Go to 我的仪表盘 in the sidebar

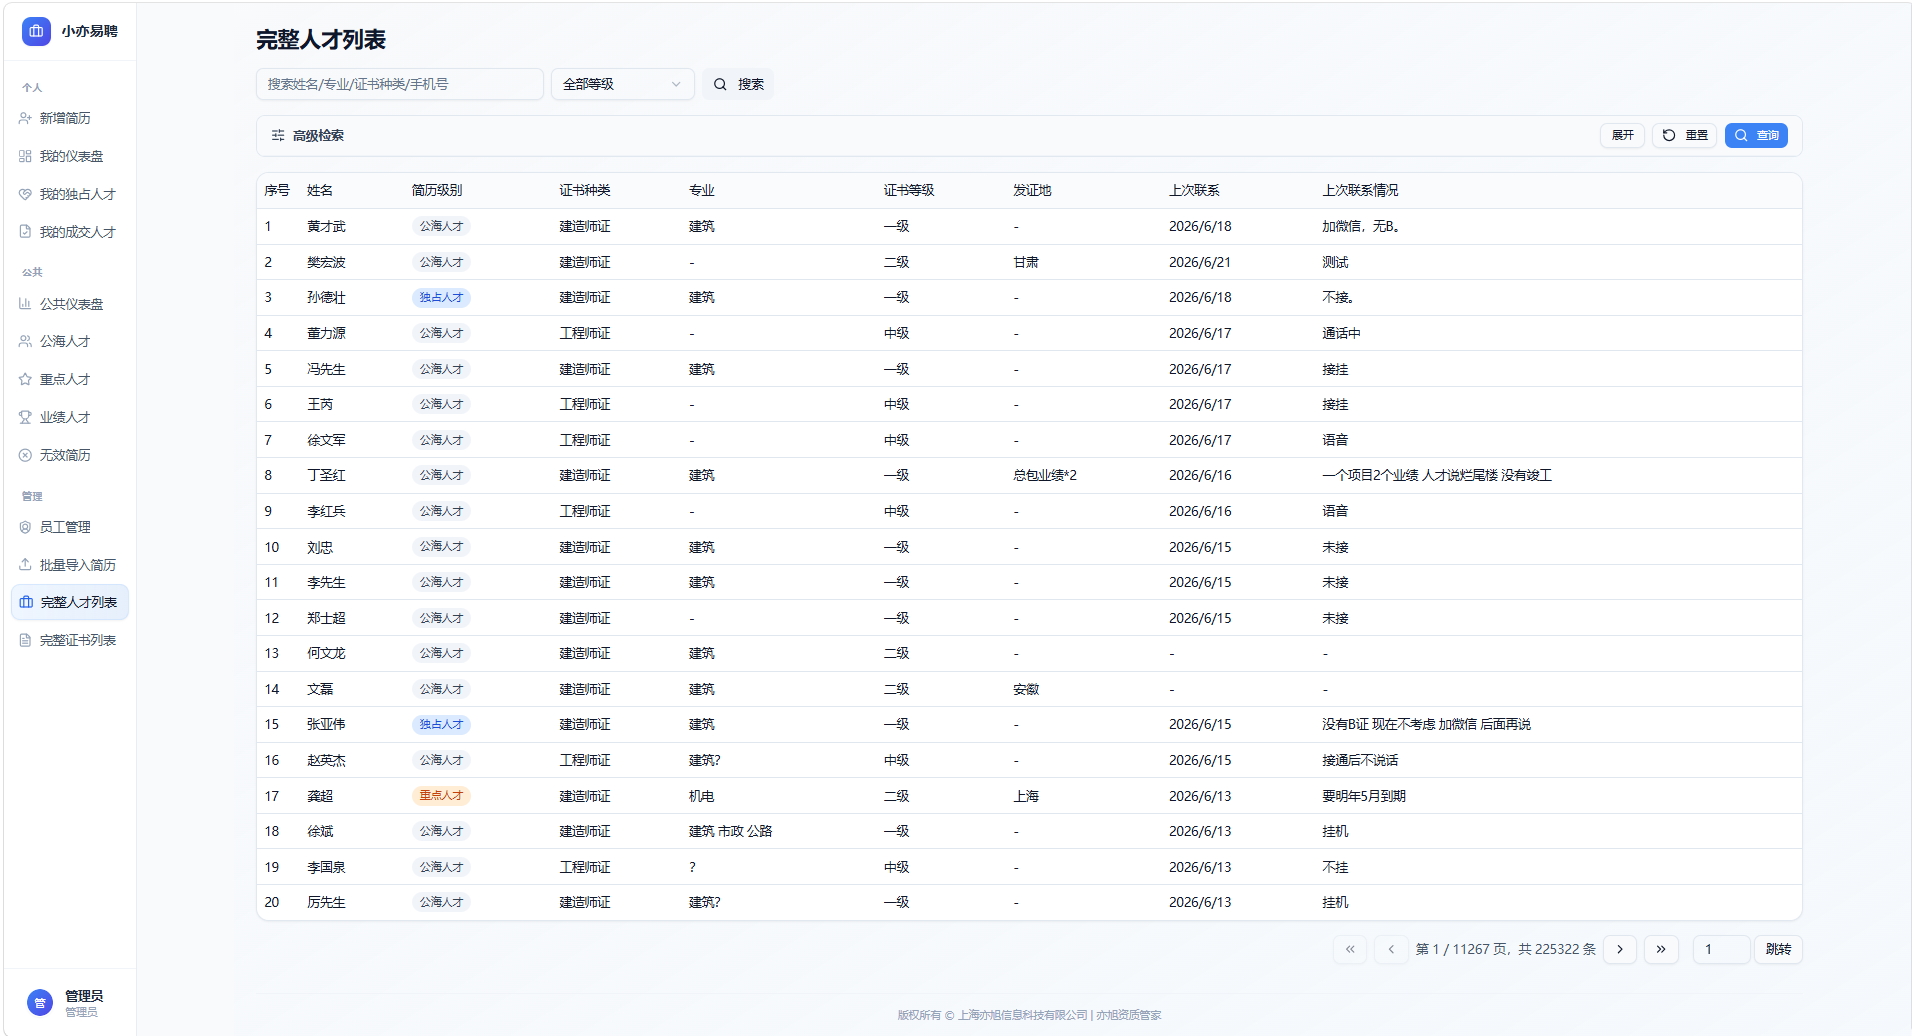pyautogui.click(x=70, y=156)
